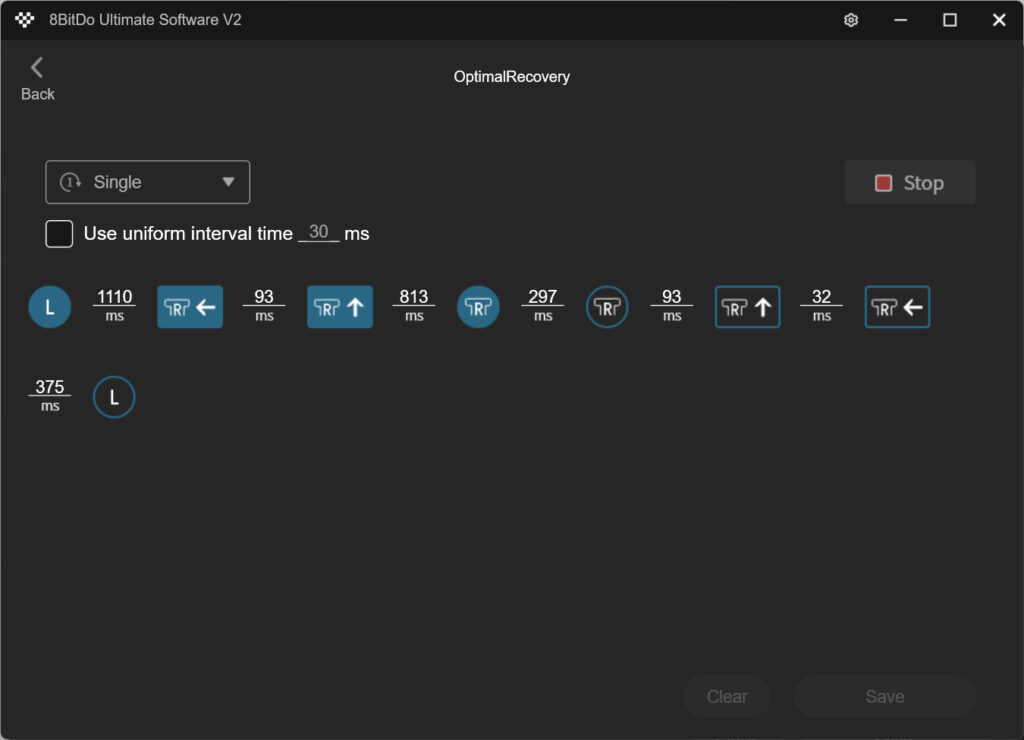Click the outlined round right stick icon
Viewport: 1024px width, 740px height.
(x=607, y=307)
